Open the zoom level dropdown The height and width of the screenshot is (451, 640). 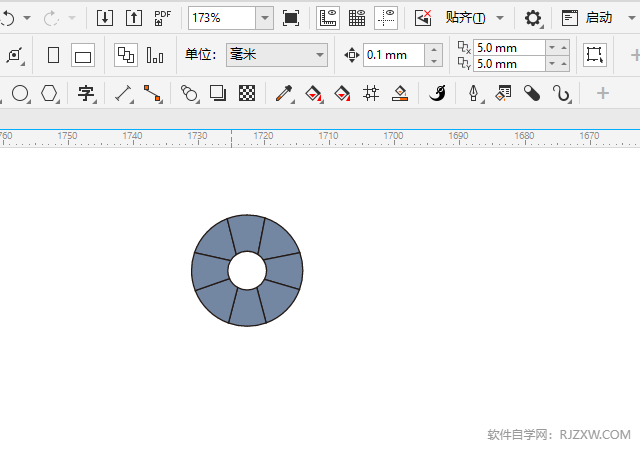(x=264, y=18)
